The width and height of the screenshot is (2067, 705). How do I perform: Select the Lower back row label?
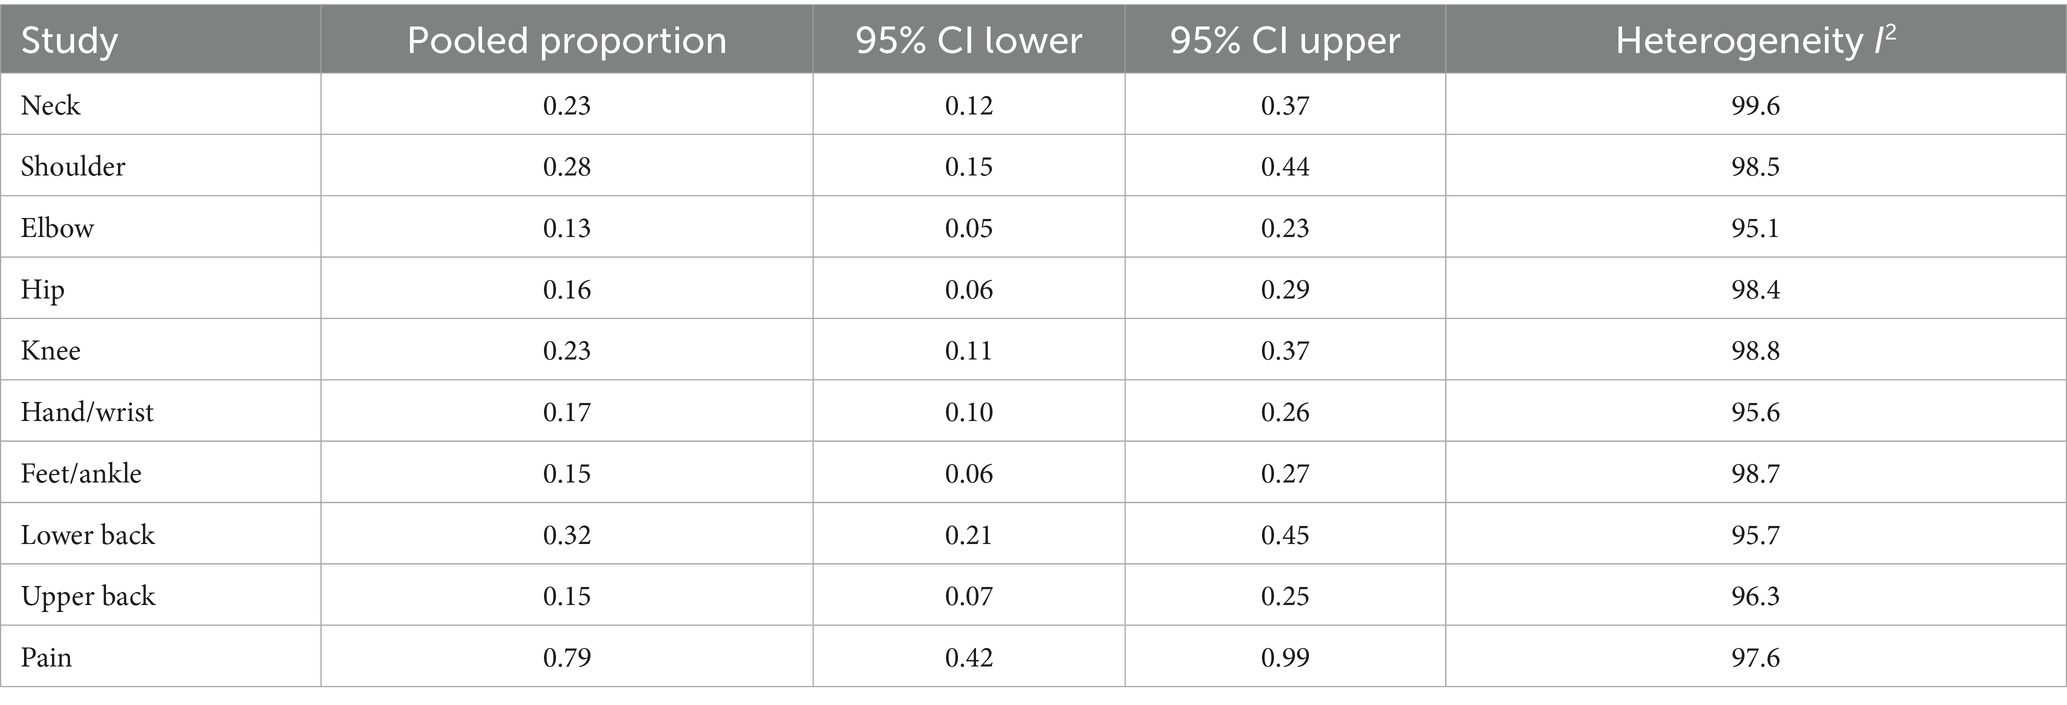pos(88,535)
